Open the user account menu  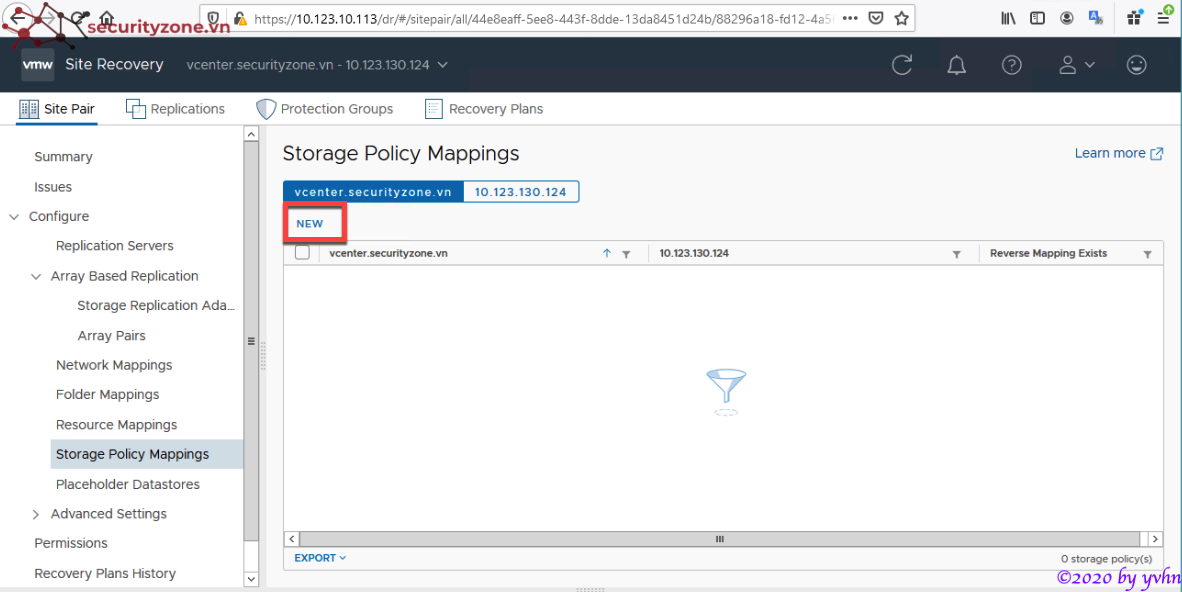(1076, 66)
